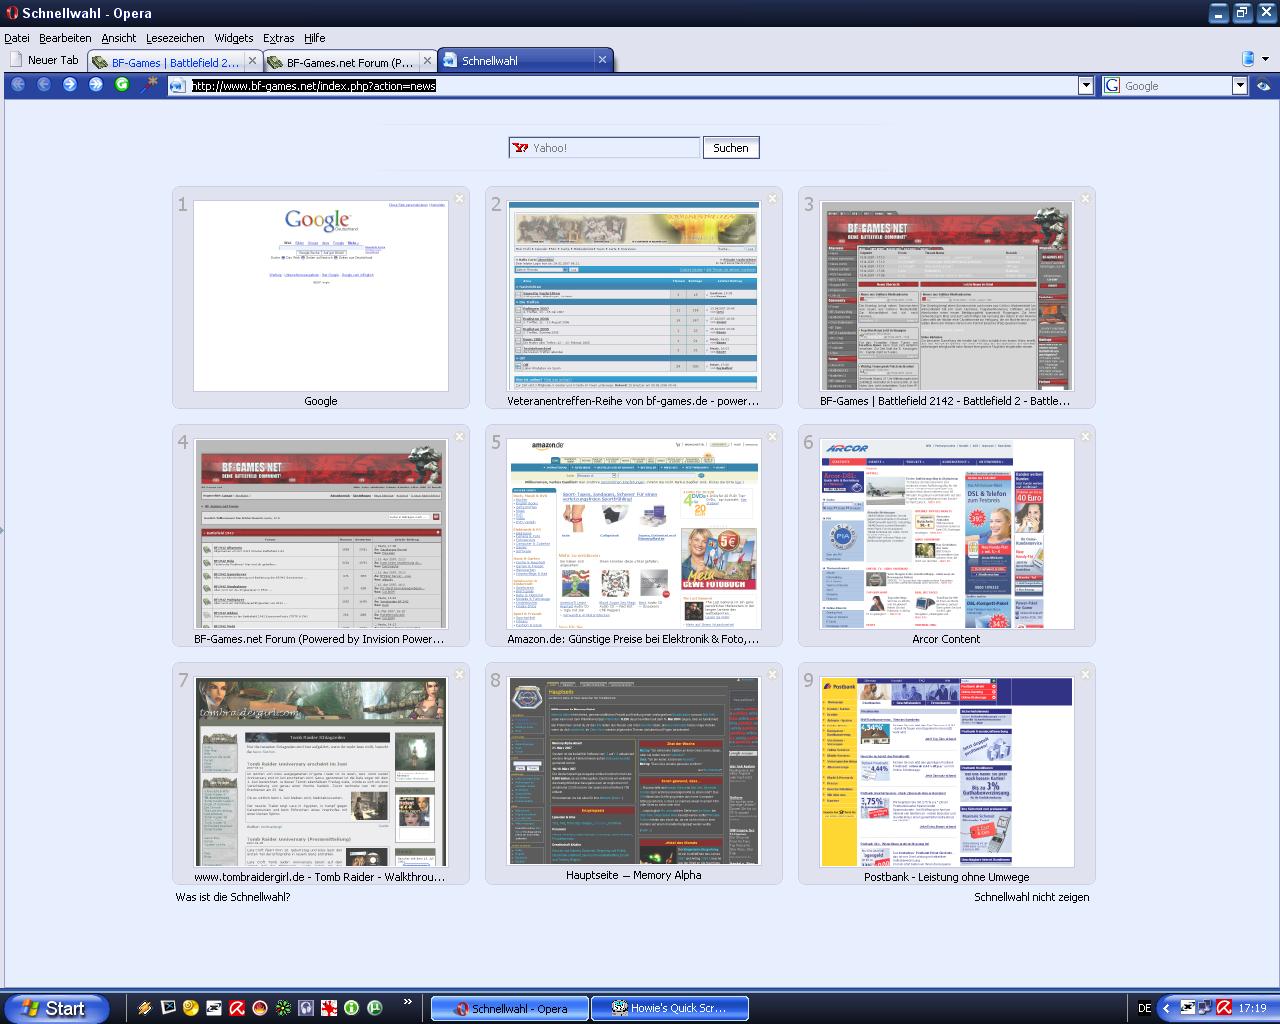This screenshot has width=1280, height=1024.
Task: Switch to BF-Games.net Forum tab
Action: pyautogui.click(x=350, y=62)
